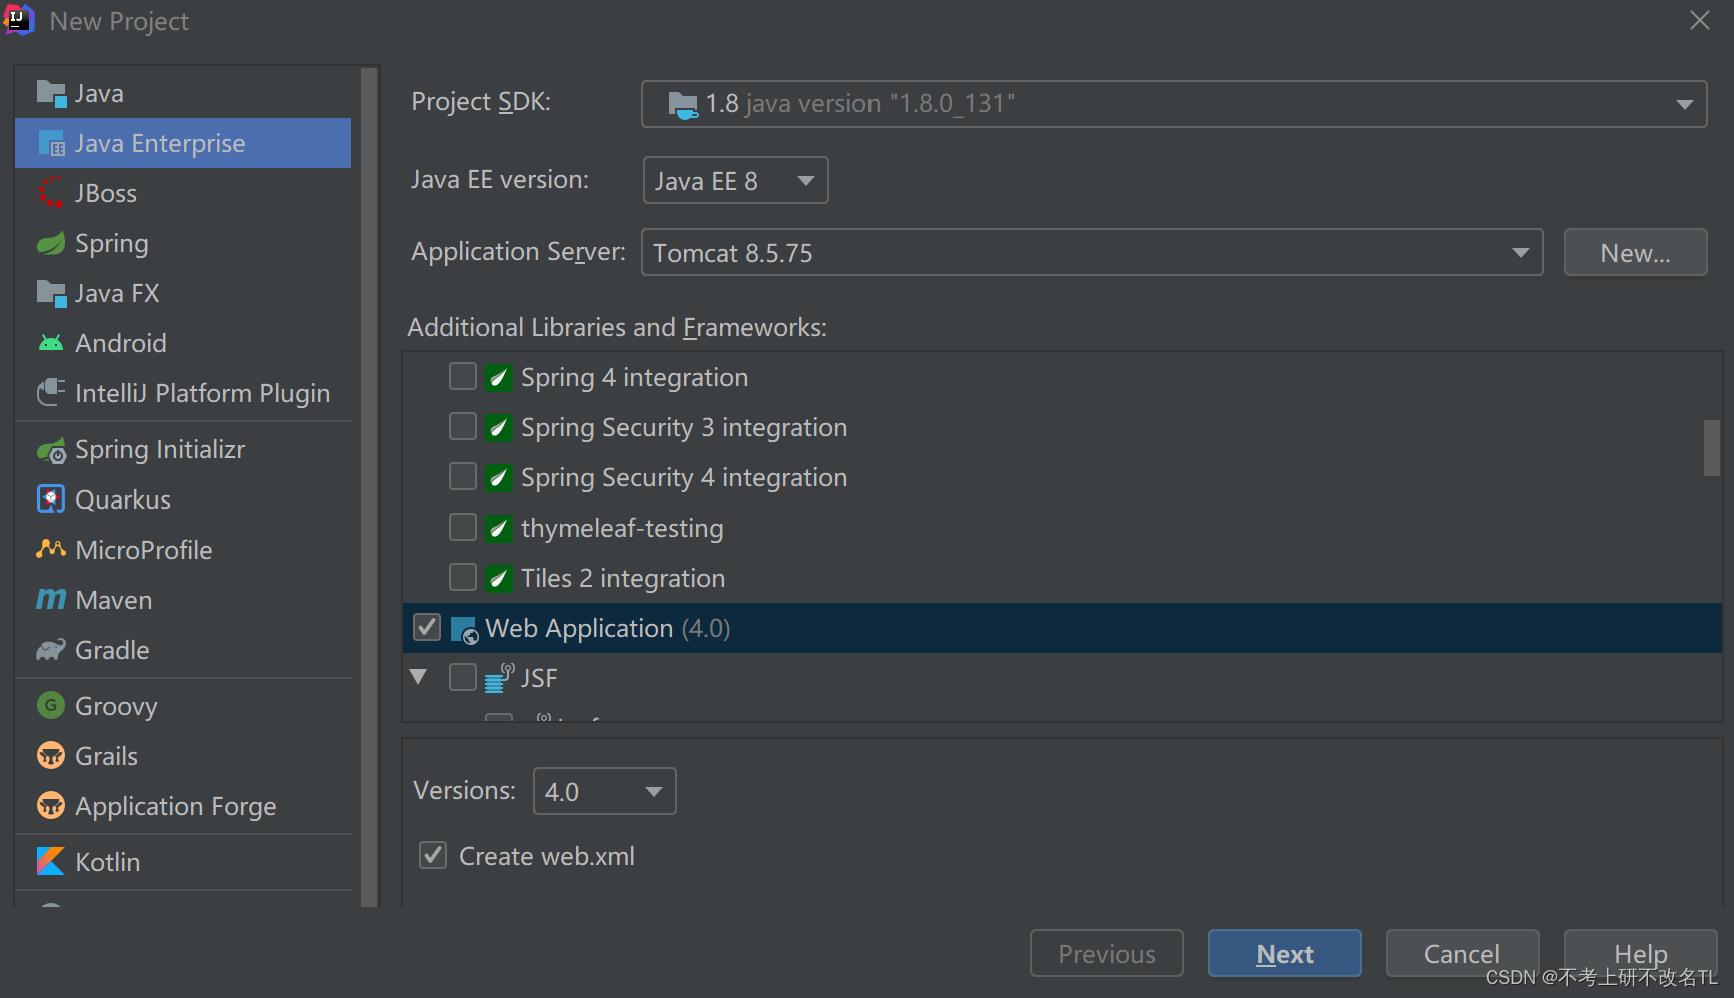Select the Quarkus icon
The width and height of the screenshot is (1734, 998).
51,500
